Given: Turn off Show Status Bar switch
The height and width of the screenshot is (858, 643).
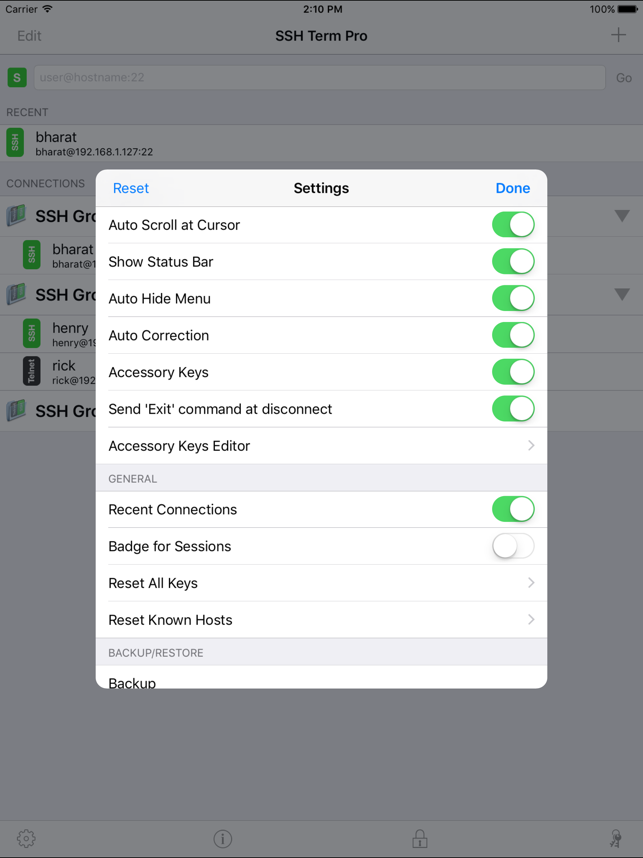Looking at the screenshot, I should tap(513, 262).
